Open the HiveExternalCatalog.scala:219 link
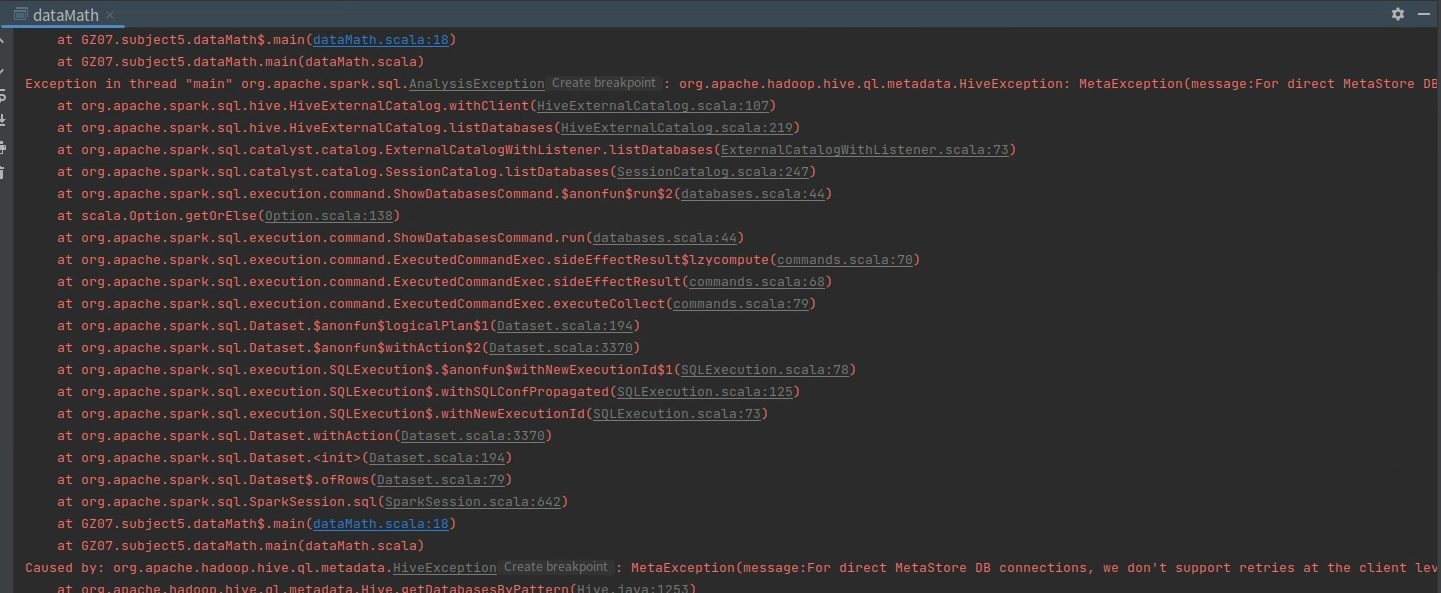This screenshot has width=1441, height=593. coord(680,128)
